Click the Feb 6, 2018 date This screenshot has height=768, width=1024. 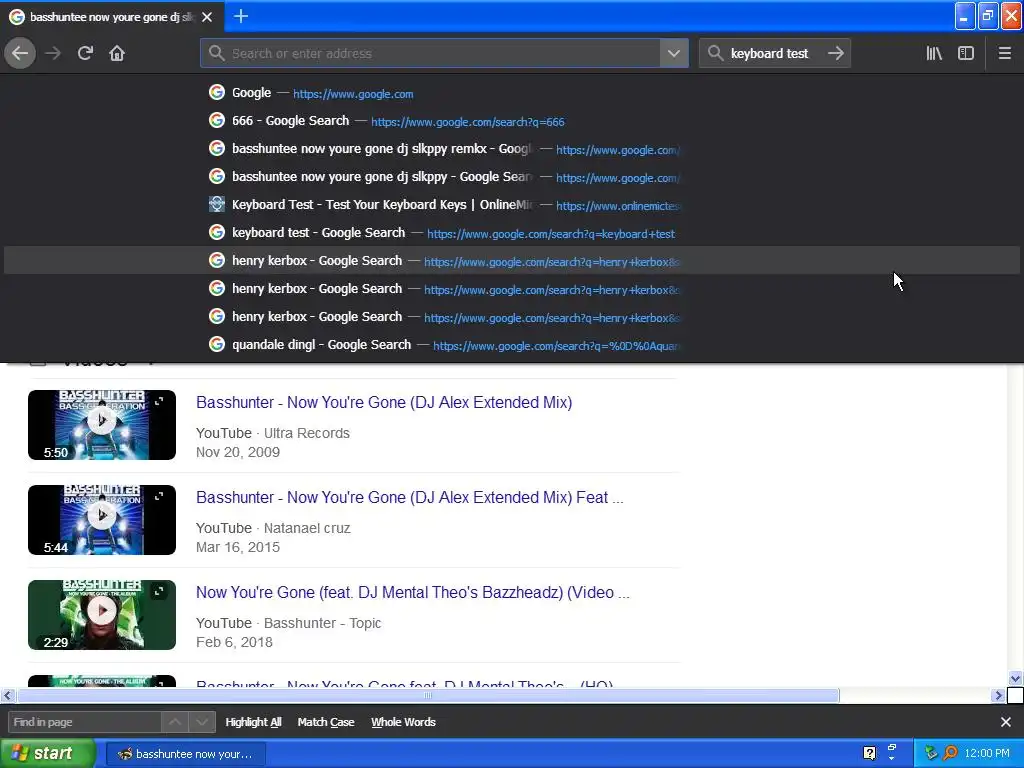[234, 642]
